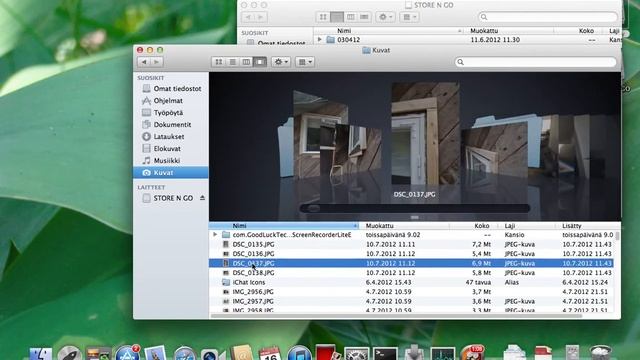Image resolution: width=640 pixels, height=360 pixels.
Task: Click the cover flow thumbnail right of center
Action: 495,150
